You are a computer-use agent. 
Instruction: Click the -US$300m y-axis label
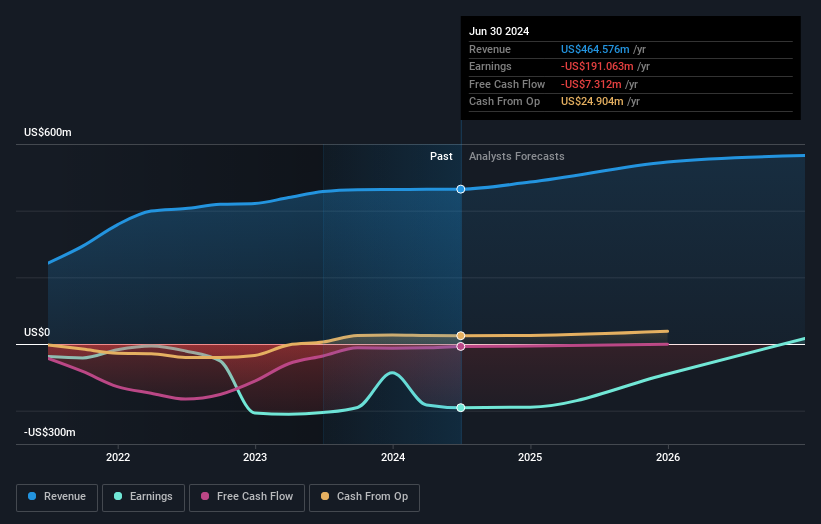[50, 432]
